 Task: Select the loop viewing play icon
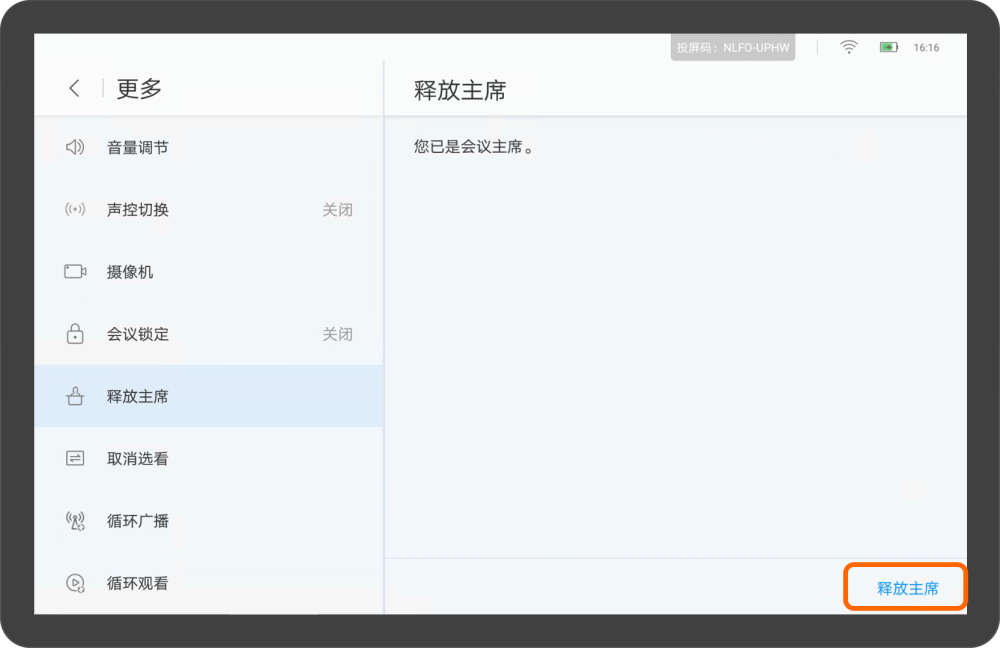(74, 583)
